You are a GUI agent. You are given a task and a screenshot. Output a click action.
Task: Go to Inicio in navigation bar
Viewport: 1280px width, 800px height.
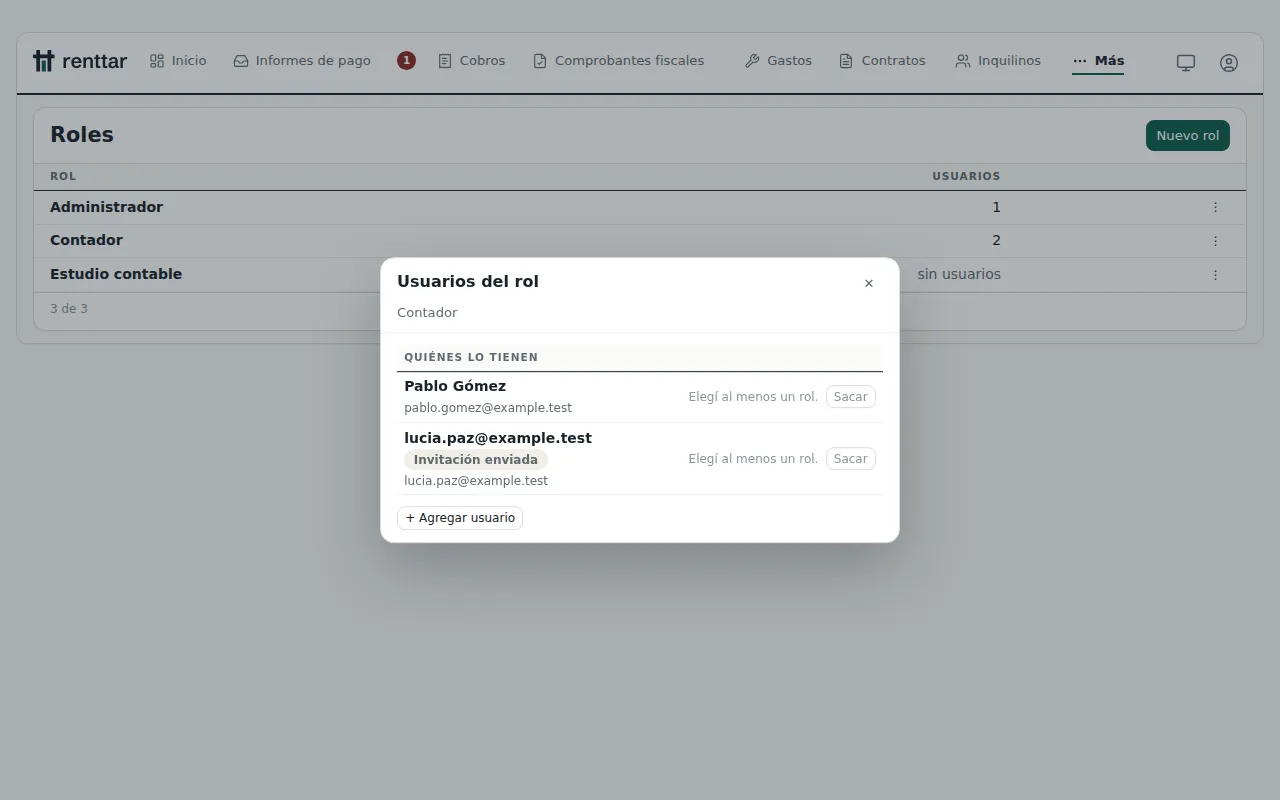click(x=178, y=61)
